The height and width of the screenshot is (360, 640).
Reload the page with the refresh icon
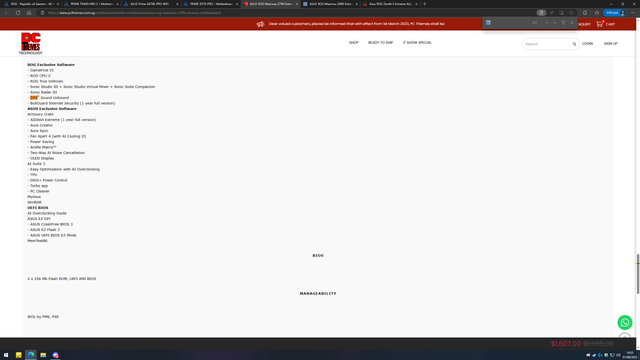(18, 13)
